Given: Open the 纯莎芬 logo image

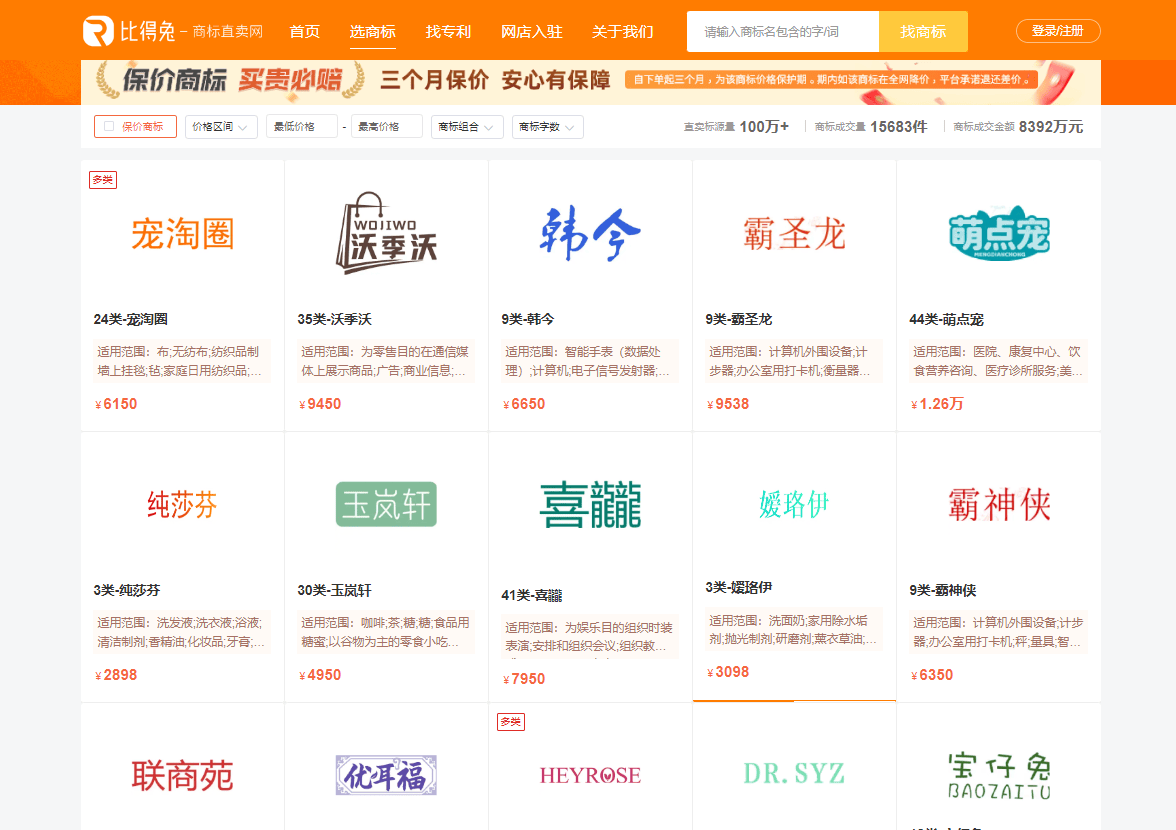Looking at the screenshot, I should coord(182,505).
